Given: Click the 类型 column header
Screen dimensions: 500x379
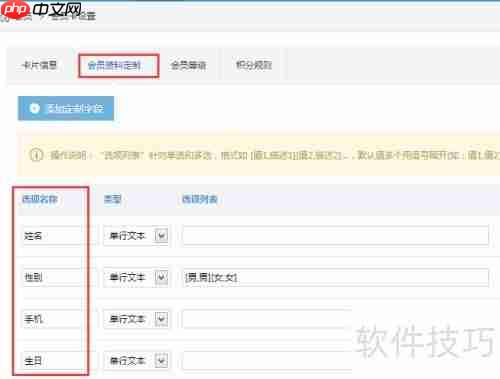Looking at the screenshot, I should [x=112, y=199].
